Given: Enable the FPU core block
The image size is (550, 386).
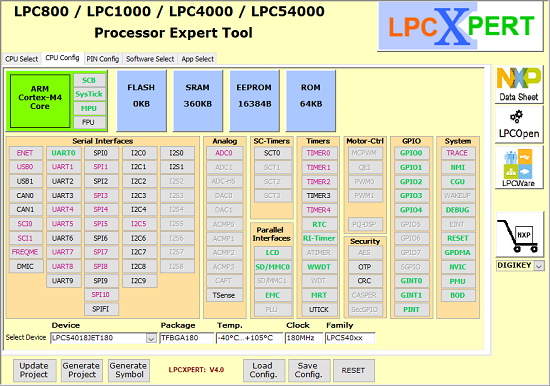Looking at the screenshot, I should click(89, 122).
